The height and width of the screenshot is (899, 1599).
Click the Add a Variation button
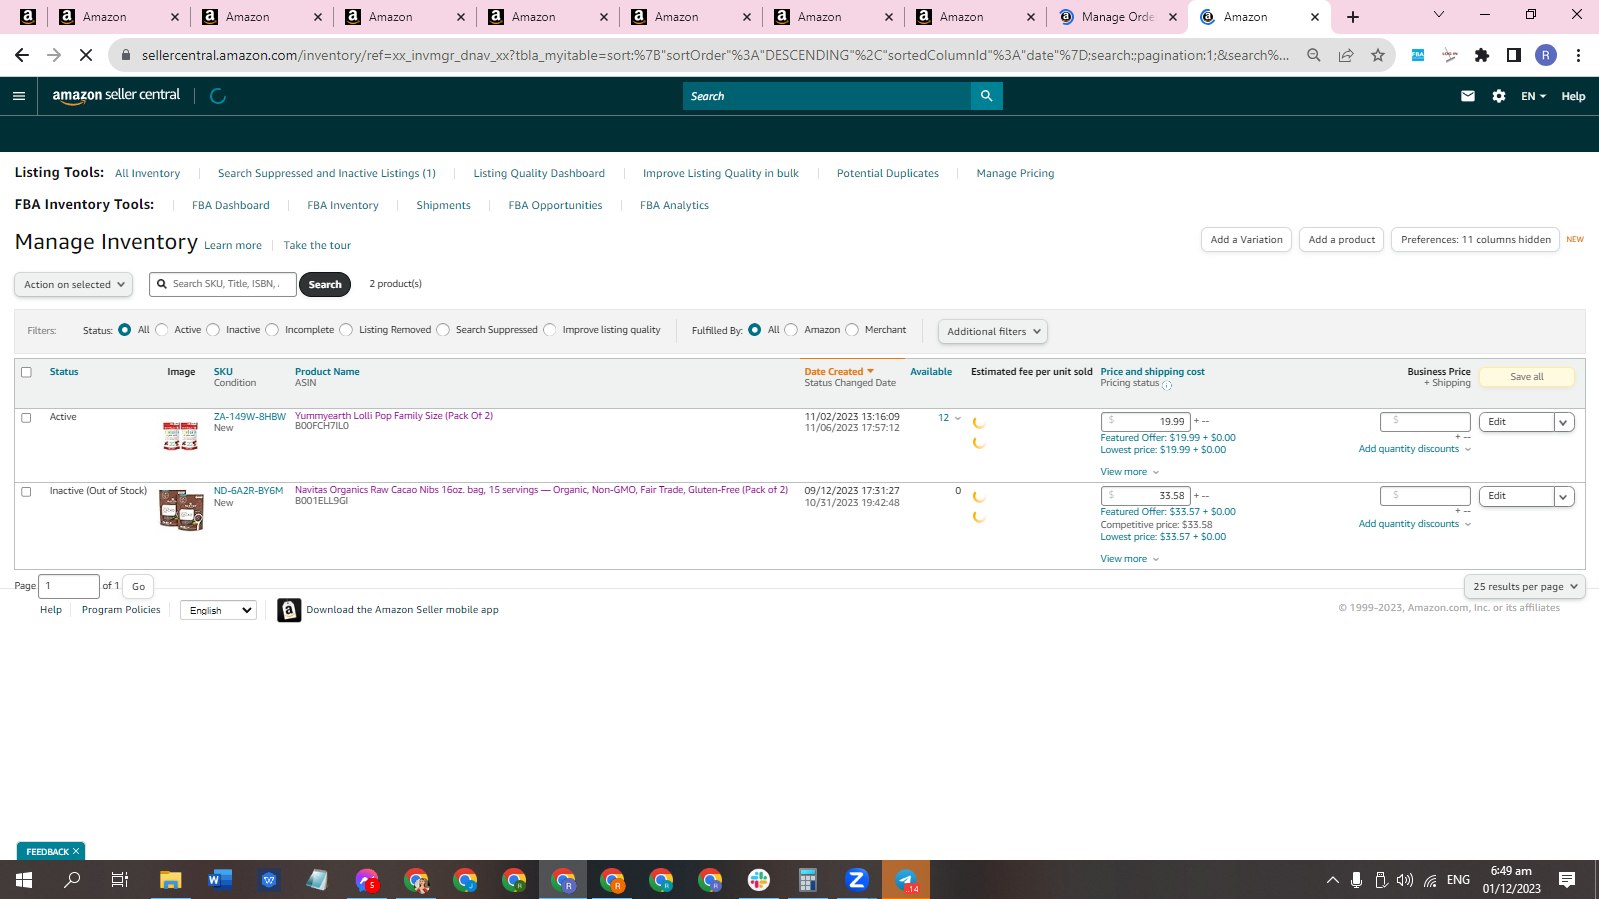click(x=1246, y=240)
